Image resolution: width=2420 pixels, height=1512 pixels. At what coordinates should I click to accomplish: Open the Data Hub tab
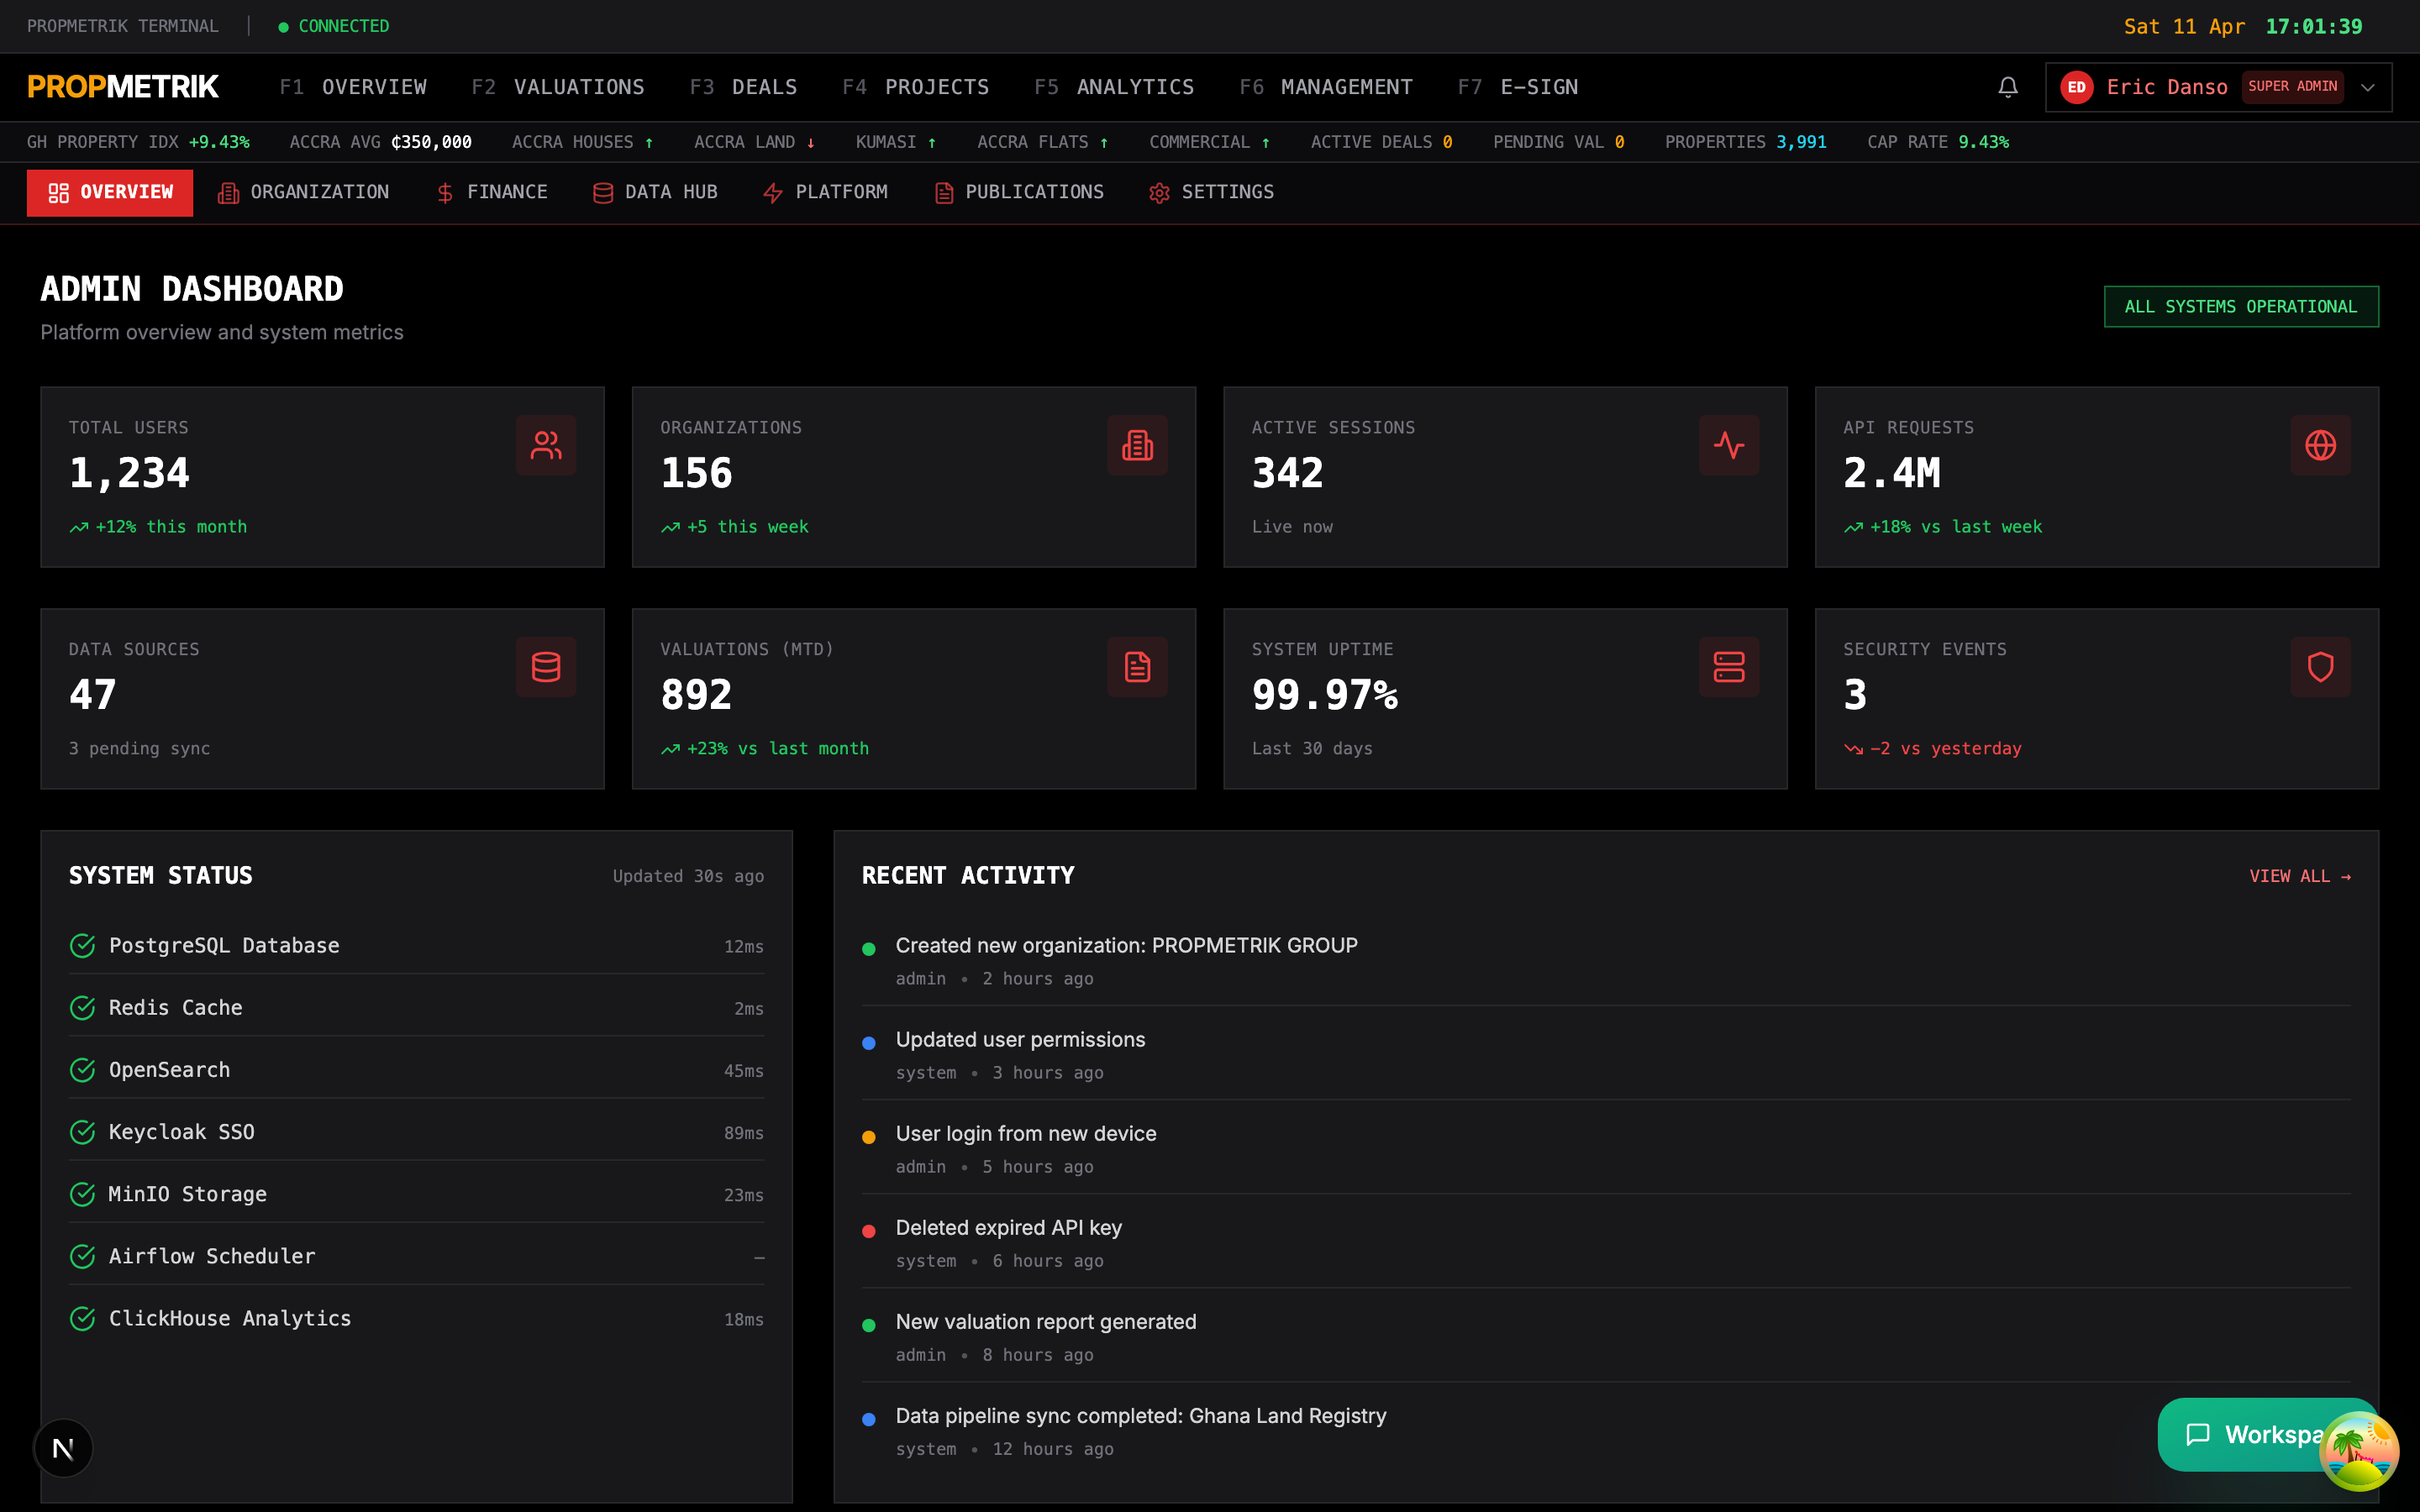click(655, 192)
